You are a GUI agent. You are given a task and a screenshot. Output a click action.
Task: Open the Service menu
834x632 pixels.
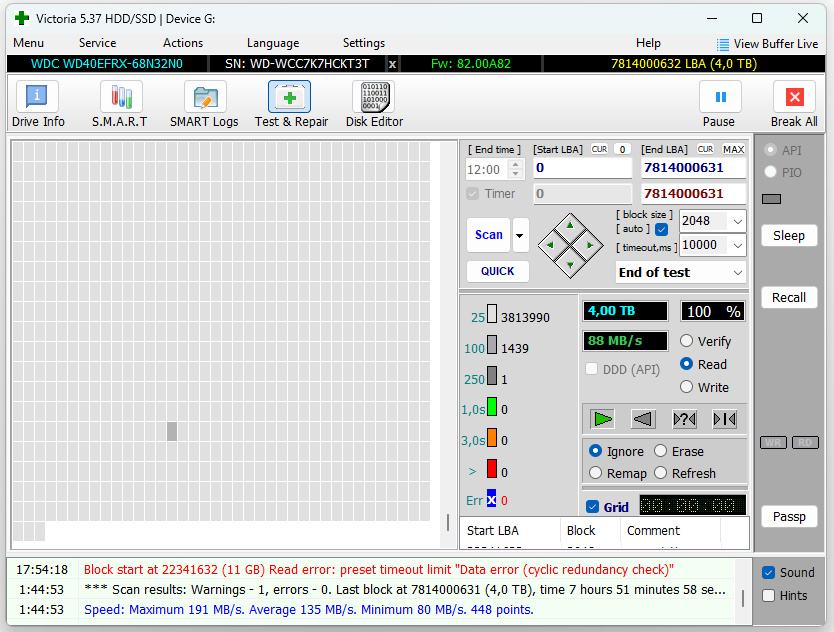[x=97, y=43]
